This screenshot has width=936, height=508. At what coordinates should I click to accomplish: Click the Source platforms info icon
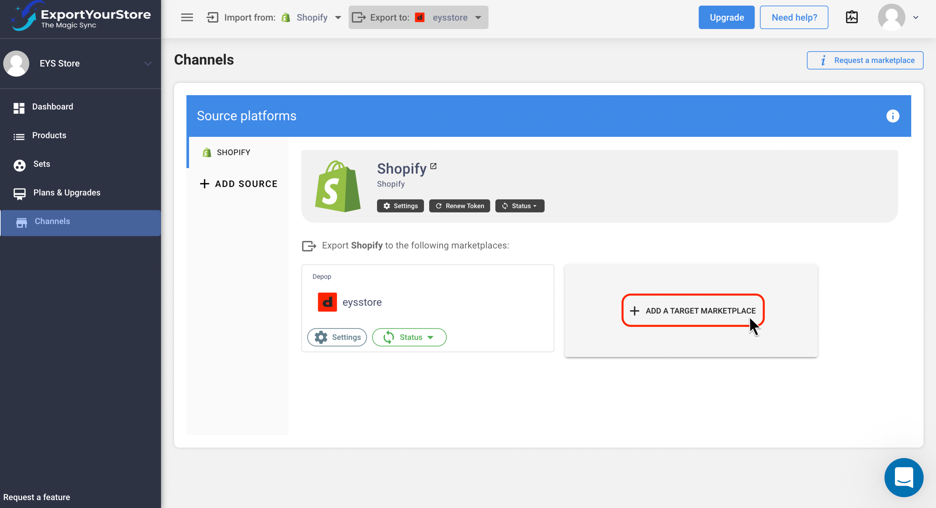tap(892, 116)
